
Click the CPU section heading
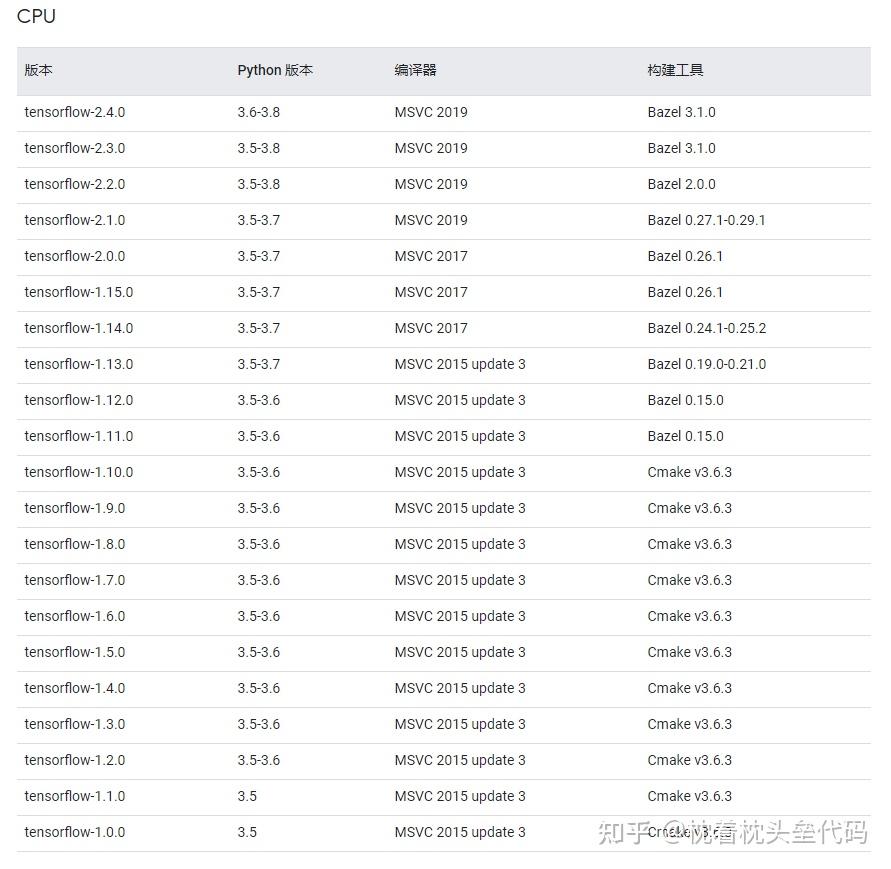36,16
